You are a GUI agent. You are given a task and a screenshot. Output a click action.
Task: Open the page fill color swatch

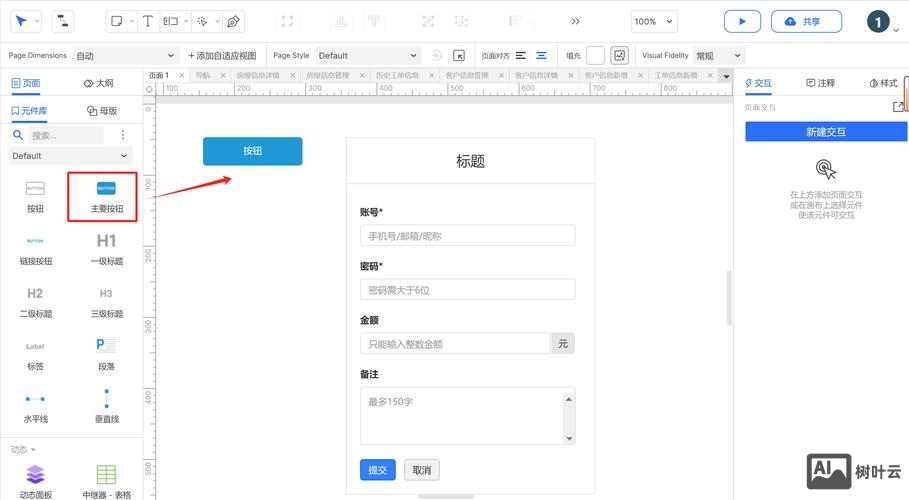click(595, 56)
